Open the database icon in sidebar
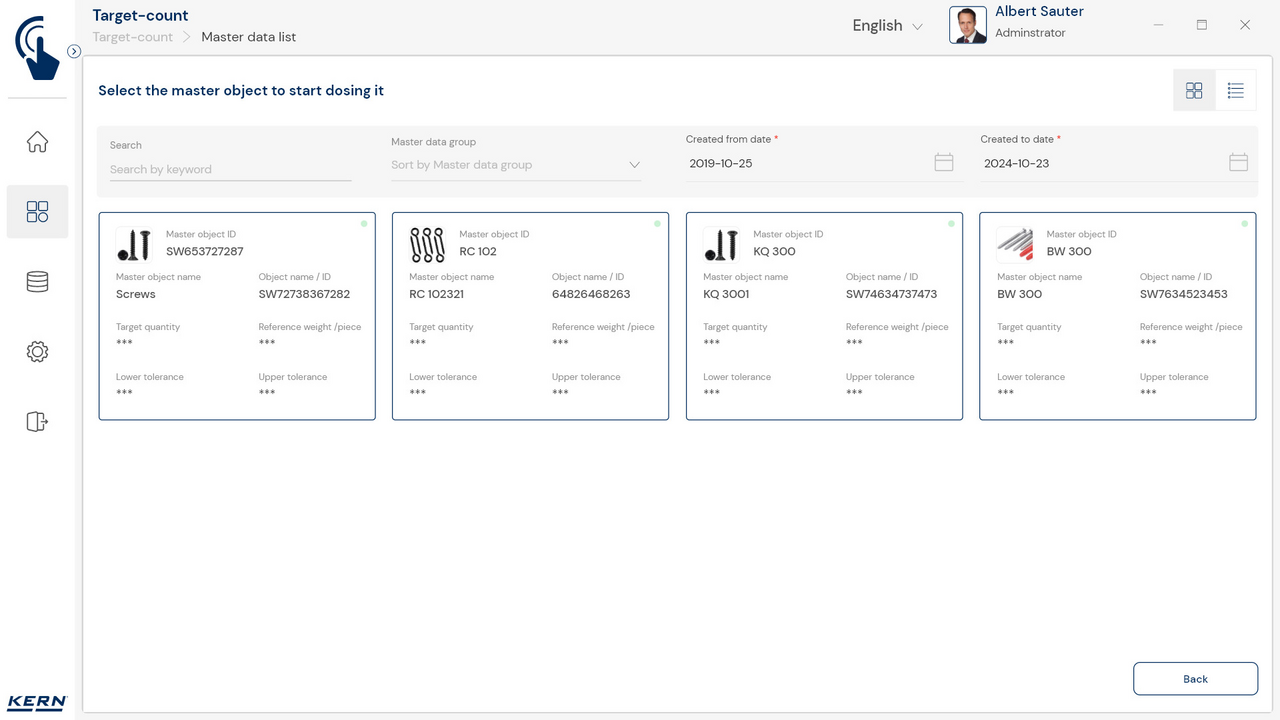 37,282
